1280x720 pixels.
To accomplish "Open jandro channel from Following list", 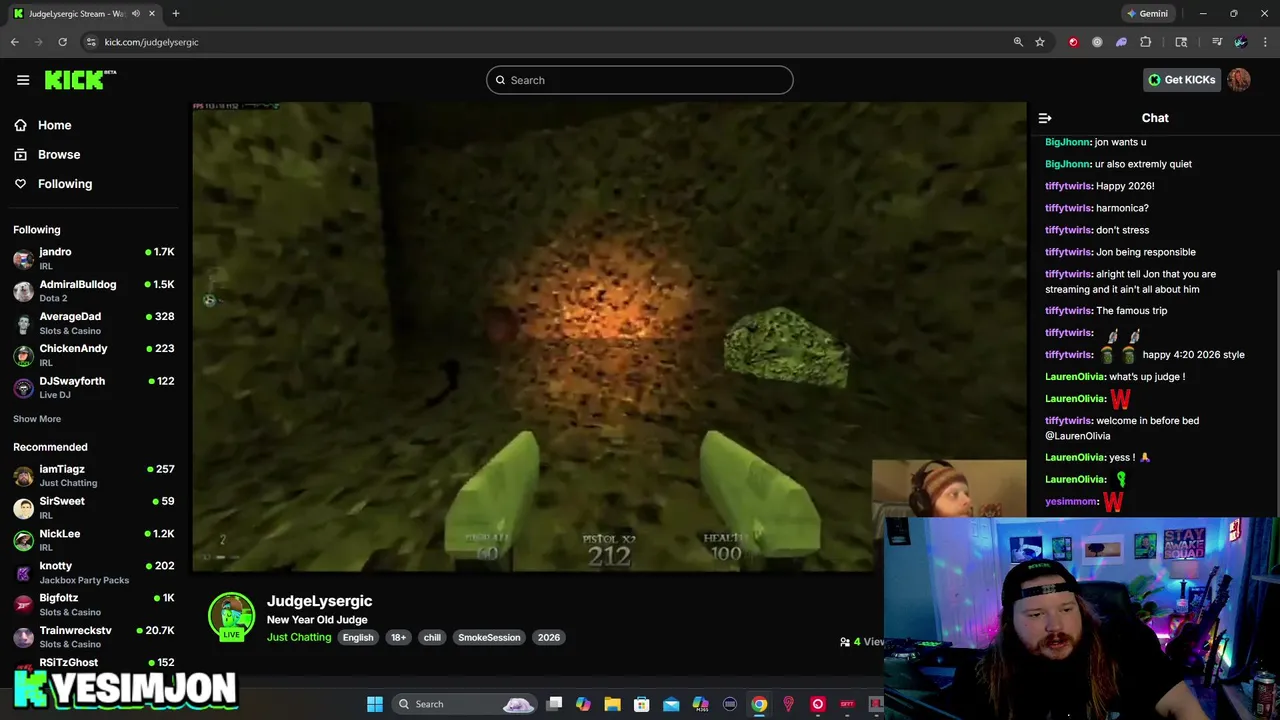I will pos(95,259).
